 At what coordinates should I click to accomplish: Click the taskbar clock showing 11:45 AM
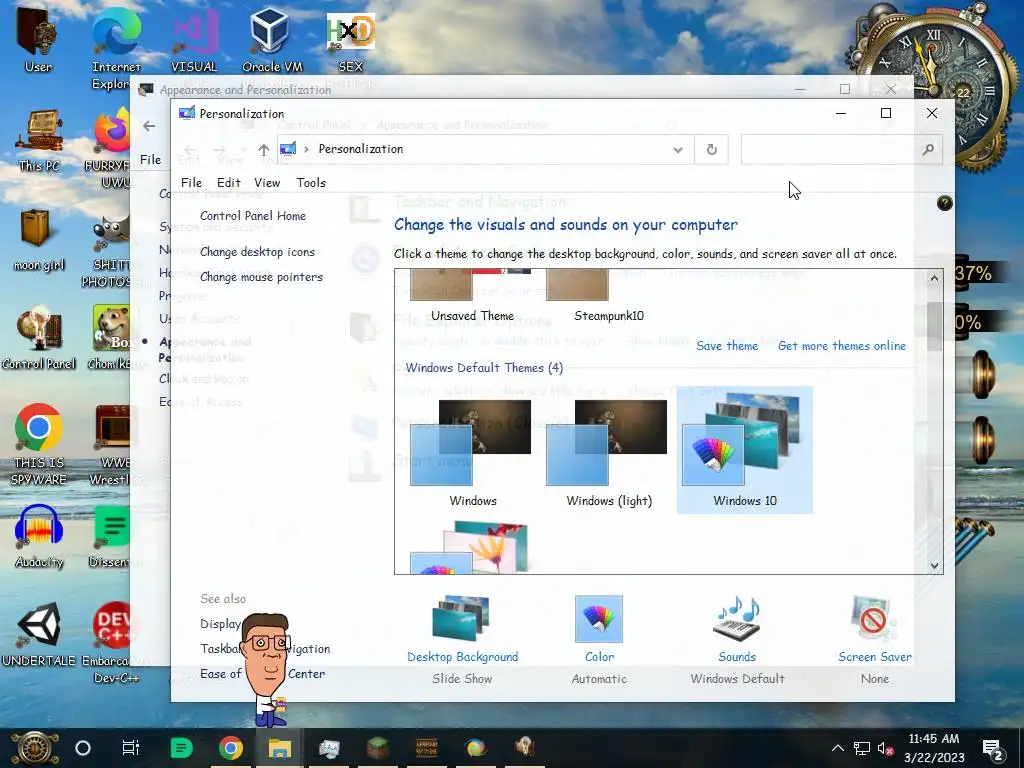pos(934,748)
